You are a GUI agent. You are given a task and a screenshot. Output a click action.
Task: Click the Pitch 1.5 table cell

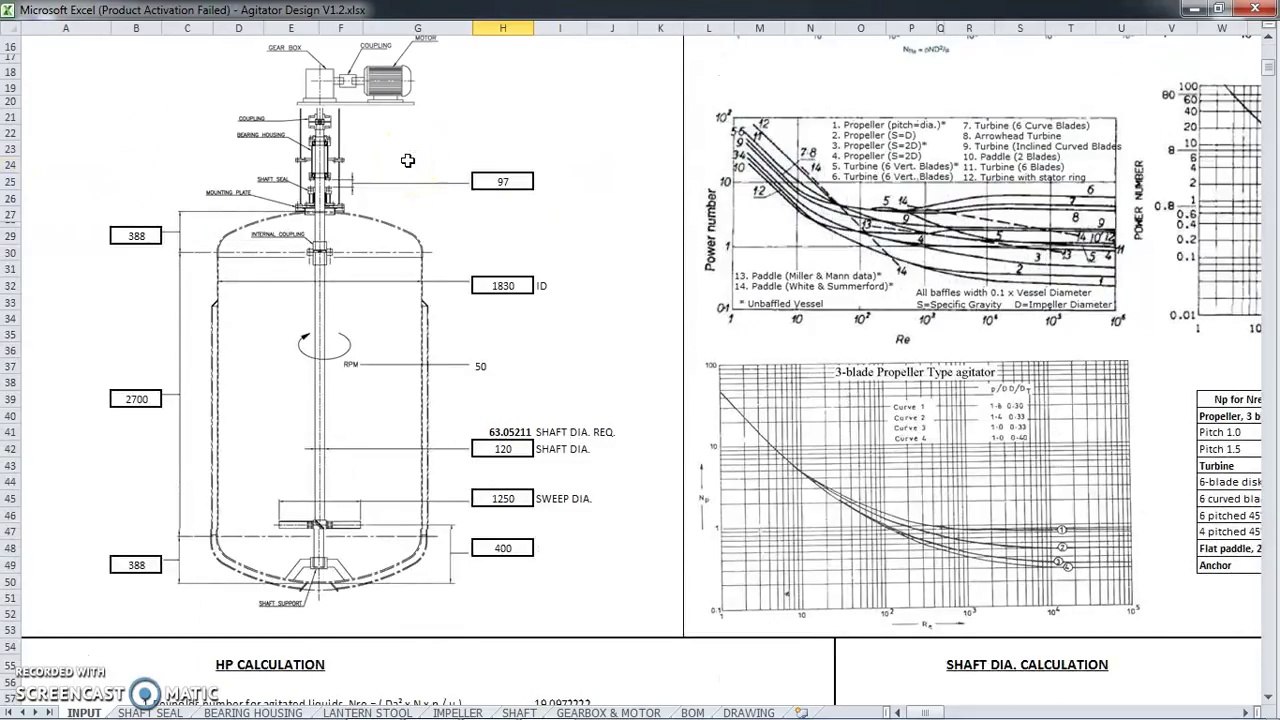pos(1229,449)
